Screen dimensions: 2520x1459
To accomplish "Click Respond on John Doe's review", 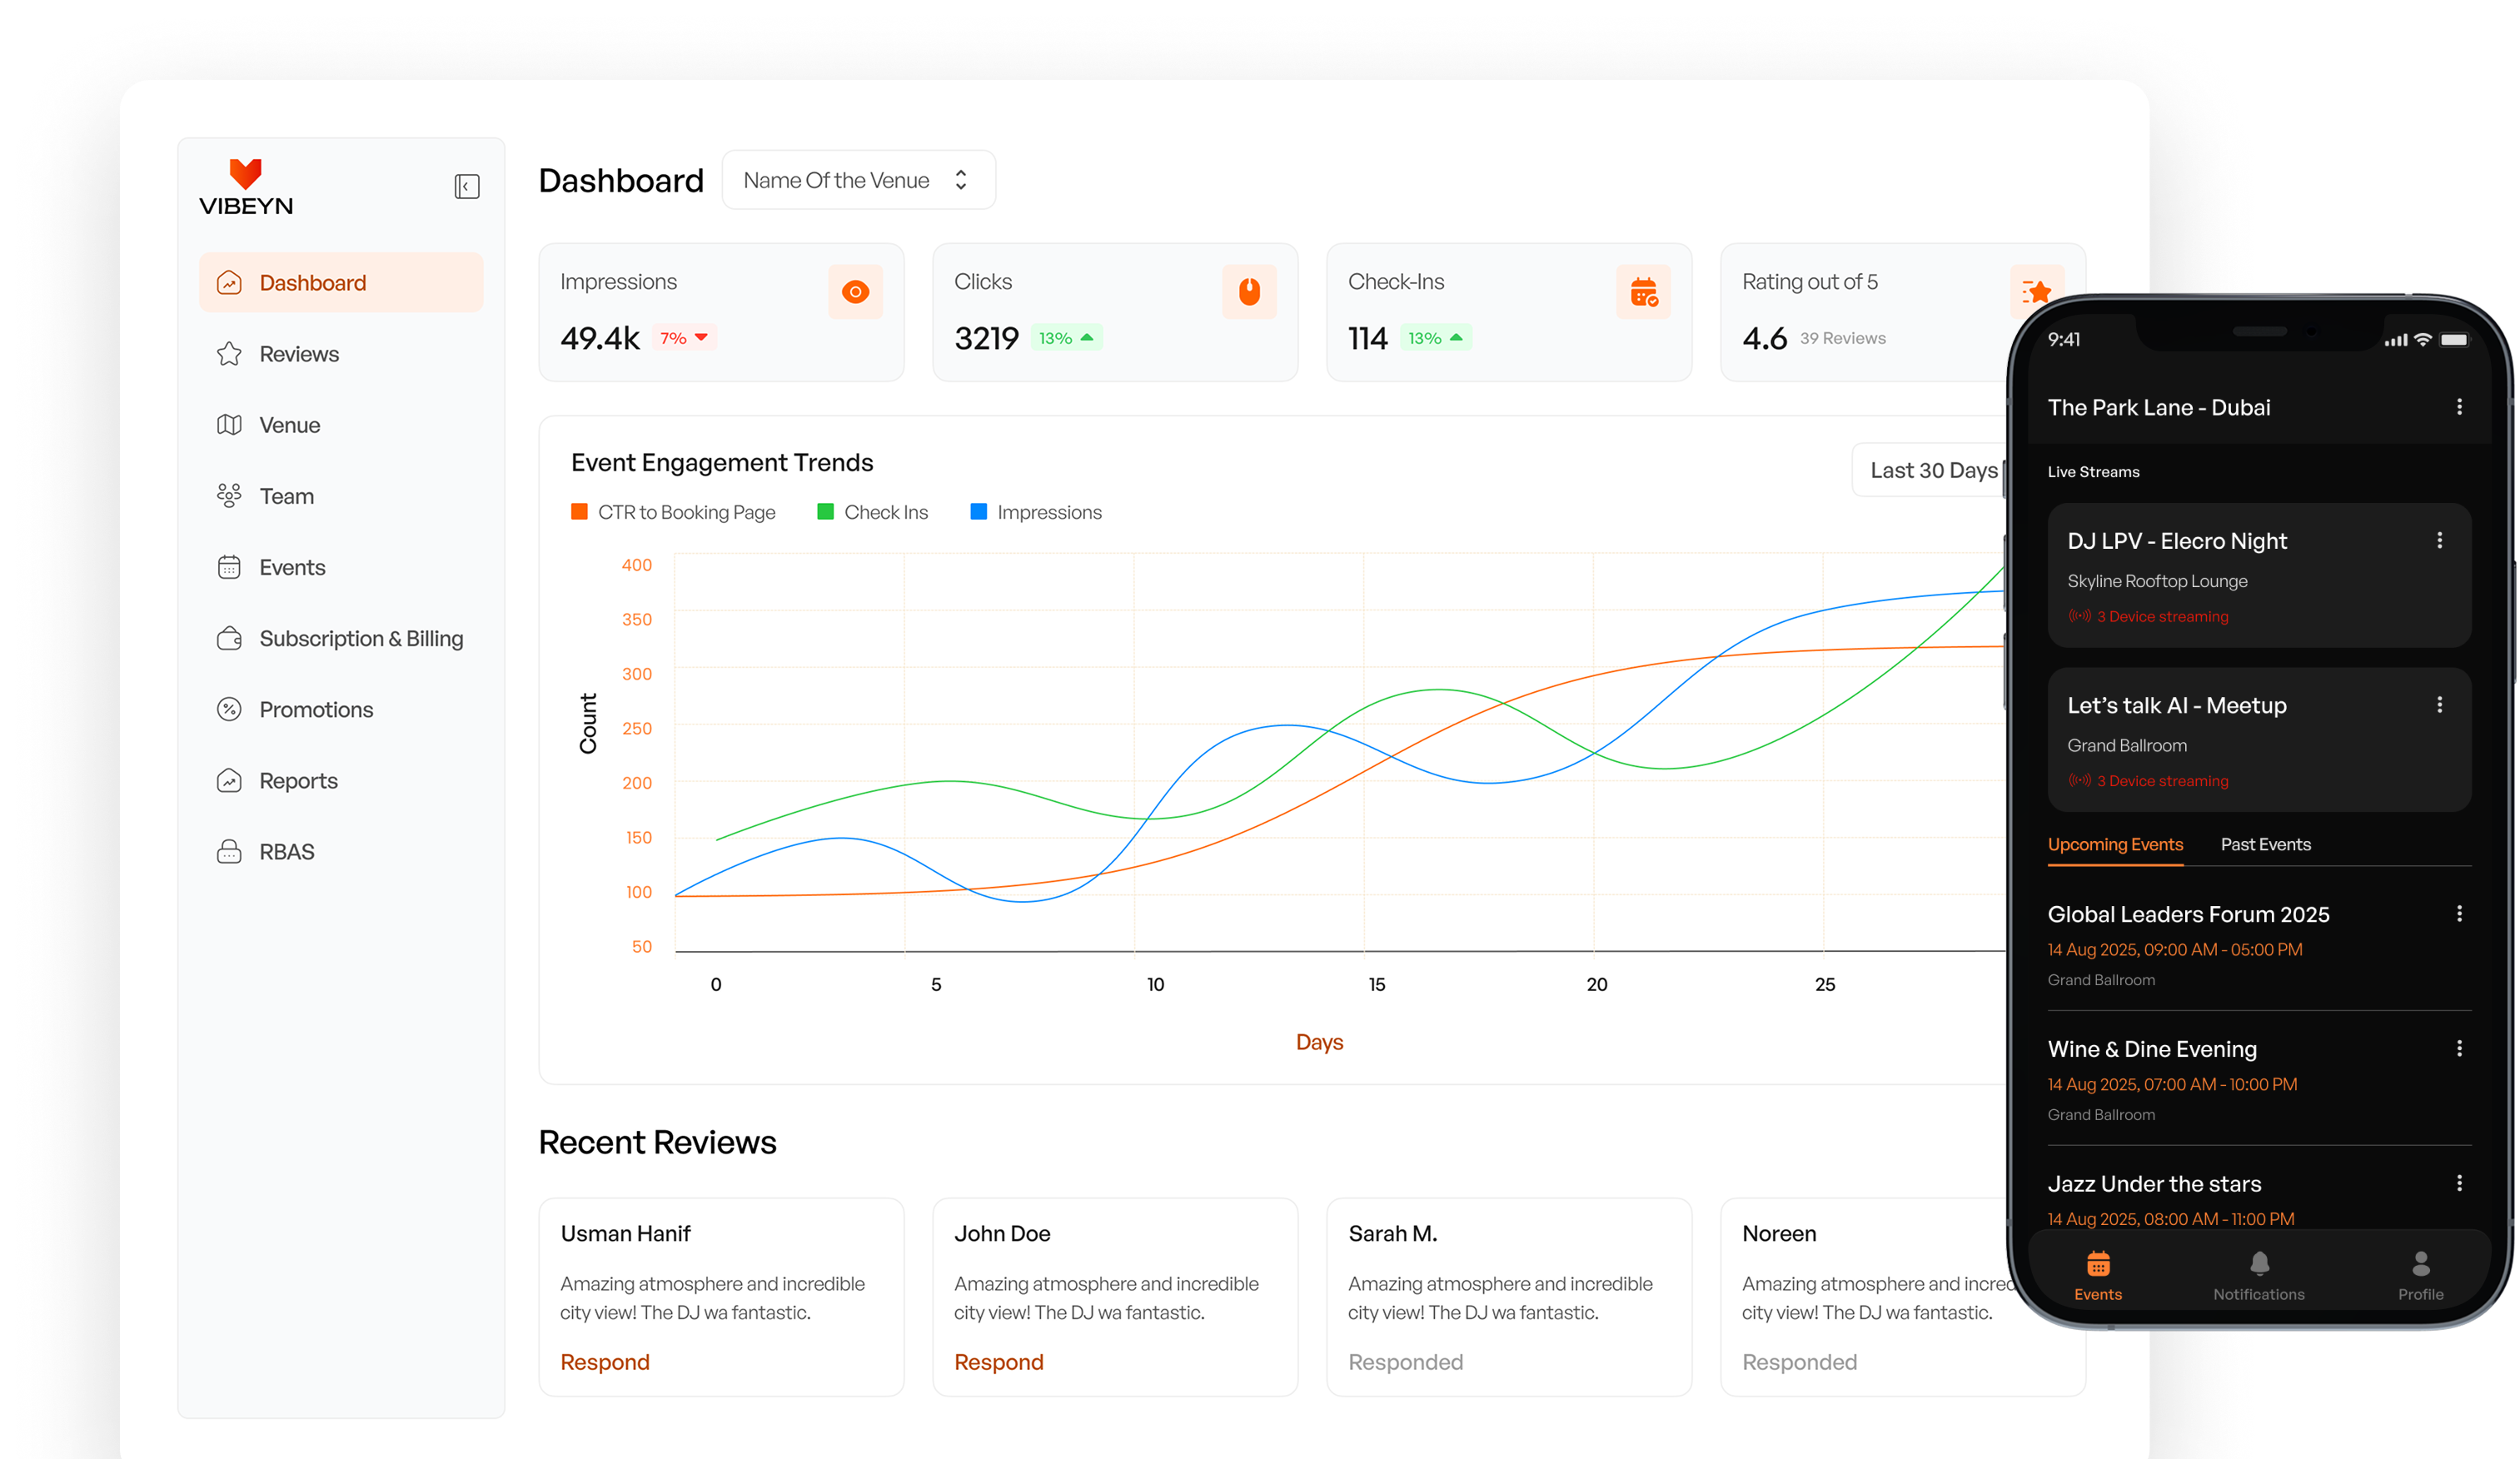I will click(x=998, y=1362).
